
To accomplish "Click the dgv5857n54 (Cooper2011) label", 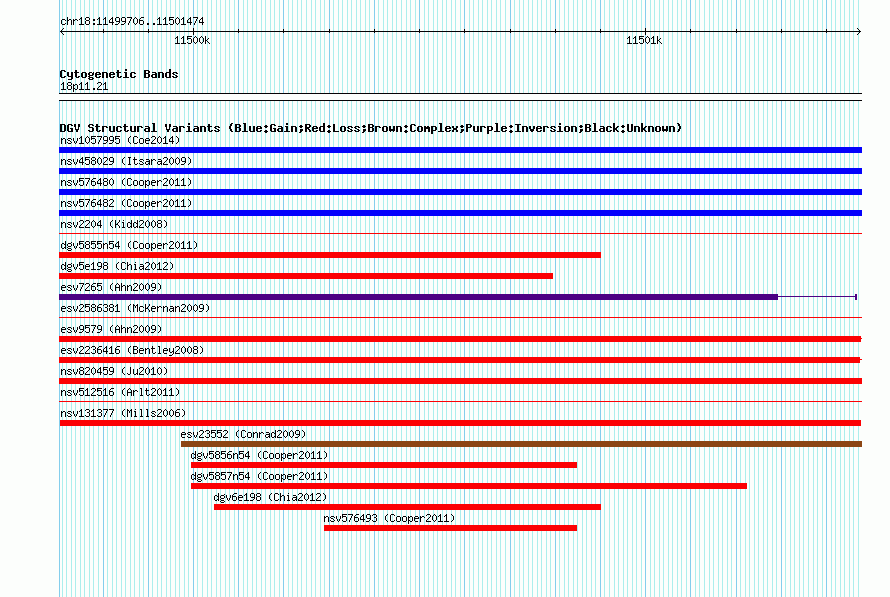I will (259, 476).
